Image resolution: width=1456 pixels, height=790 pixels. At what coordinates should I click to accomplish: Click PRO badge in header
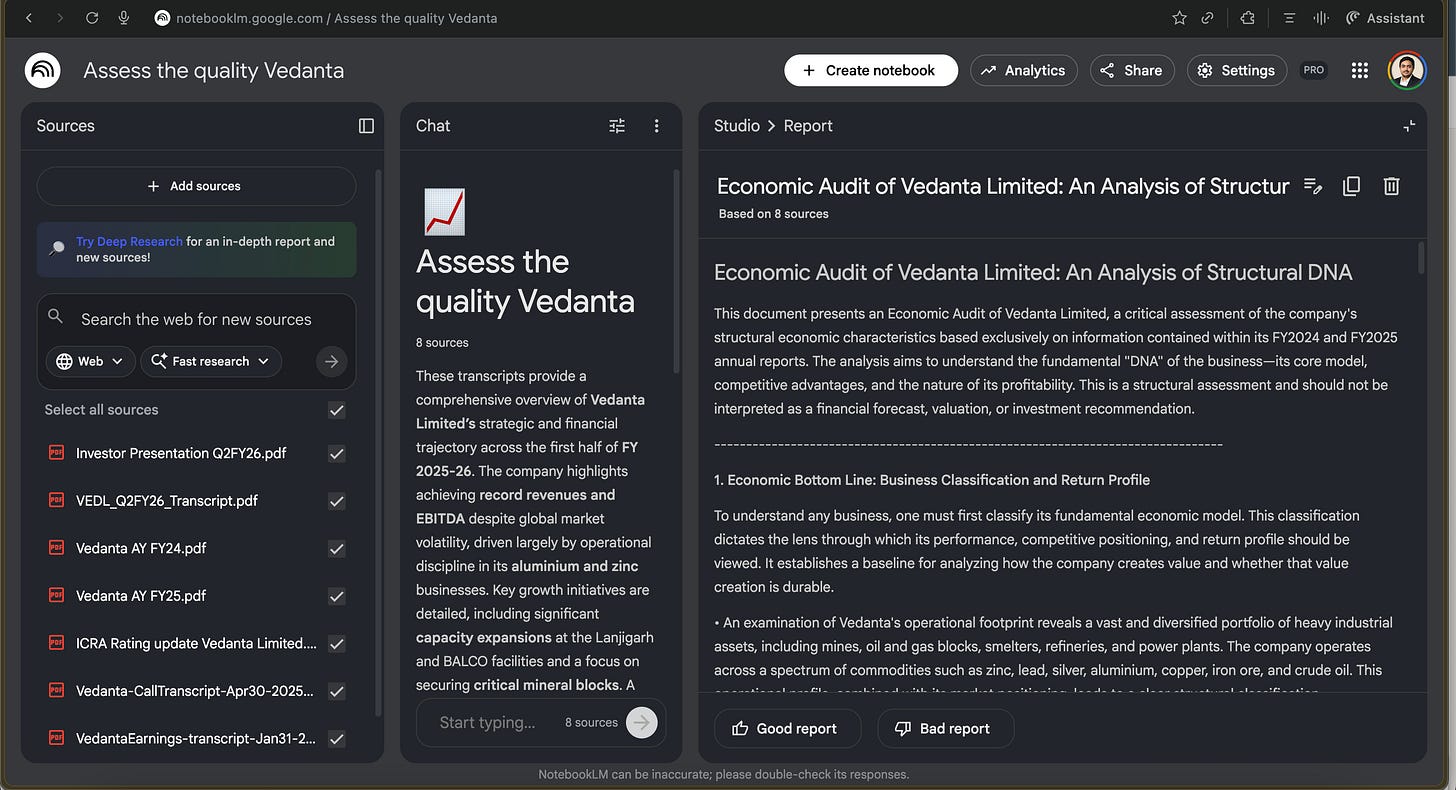(1314, 70)
